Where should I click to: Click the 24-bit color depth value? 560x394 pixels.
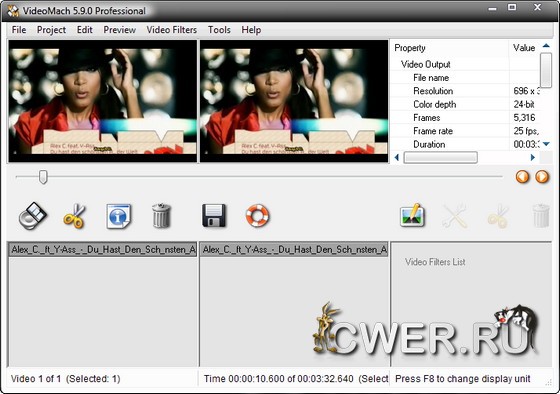[x=524, y=104]
